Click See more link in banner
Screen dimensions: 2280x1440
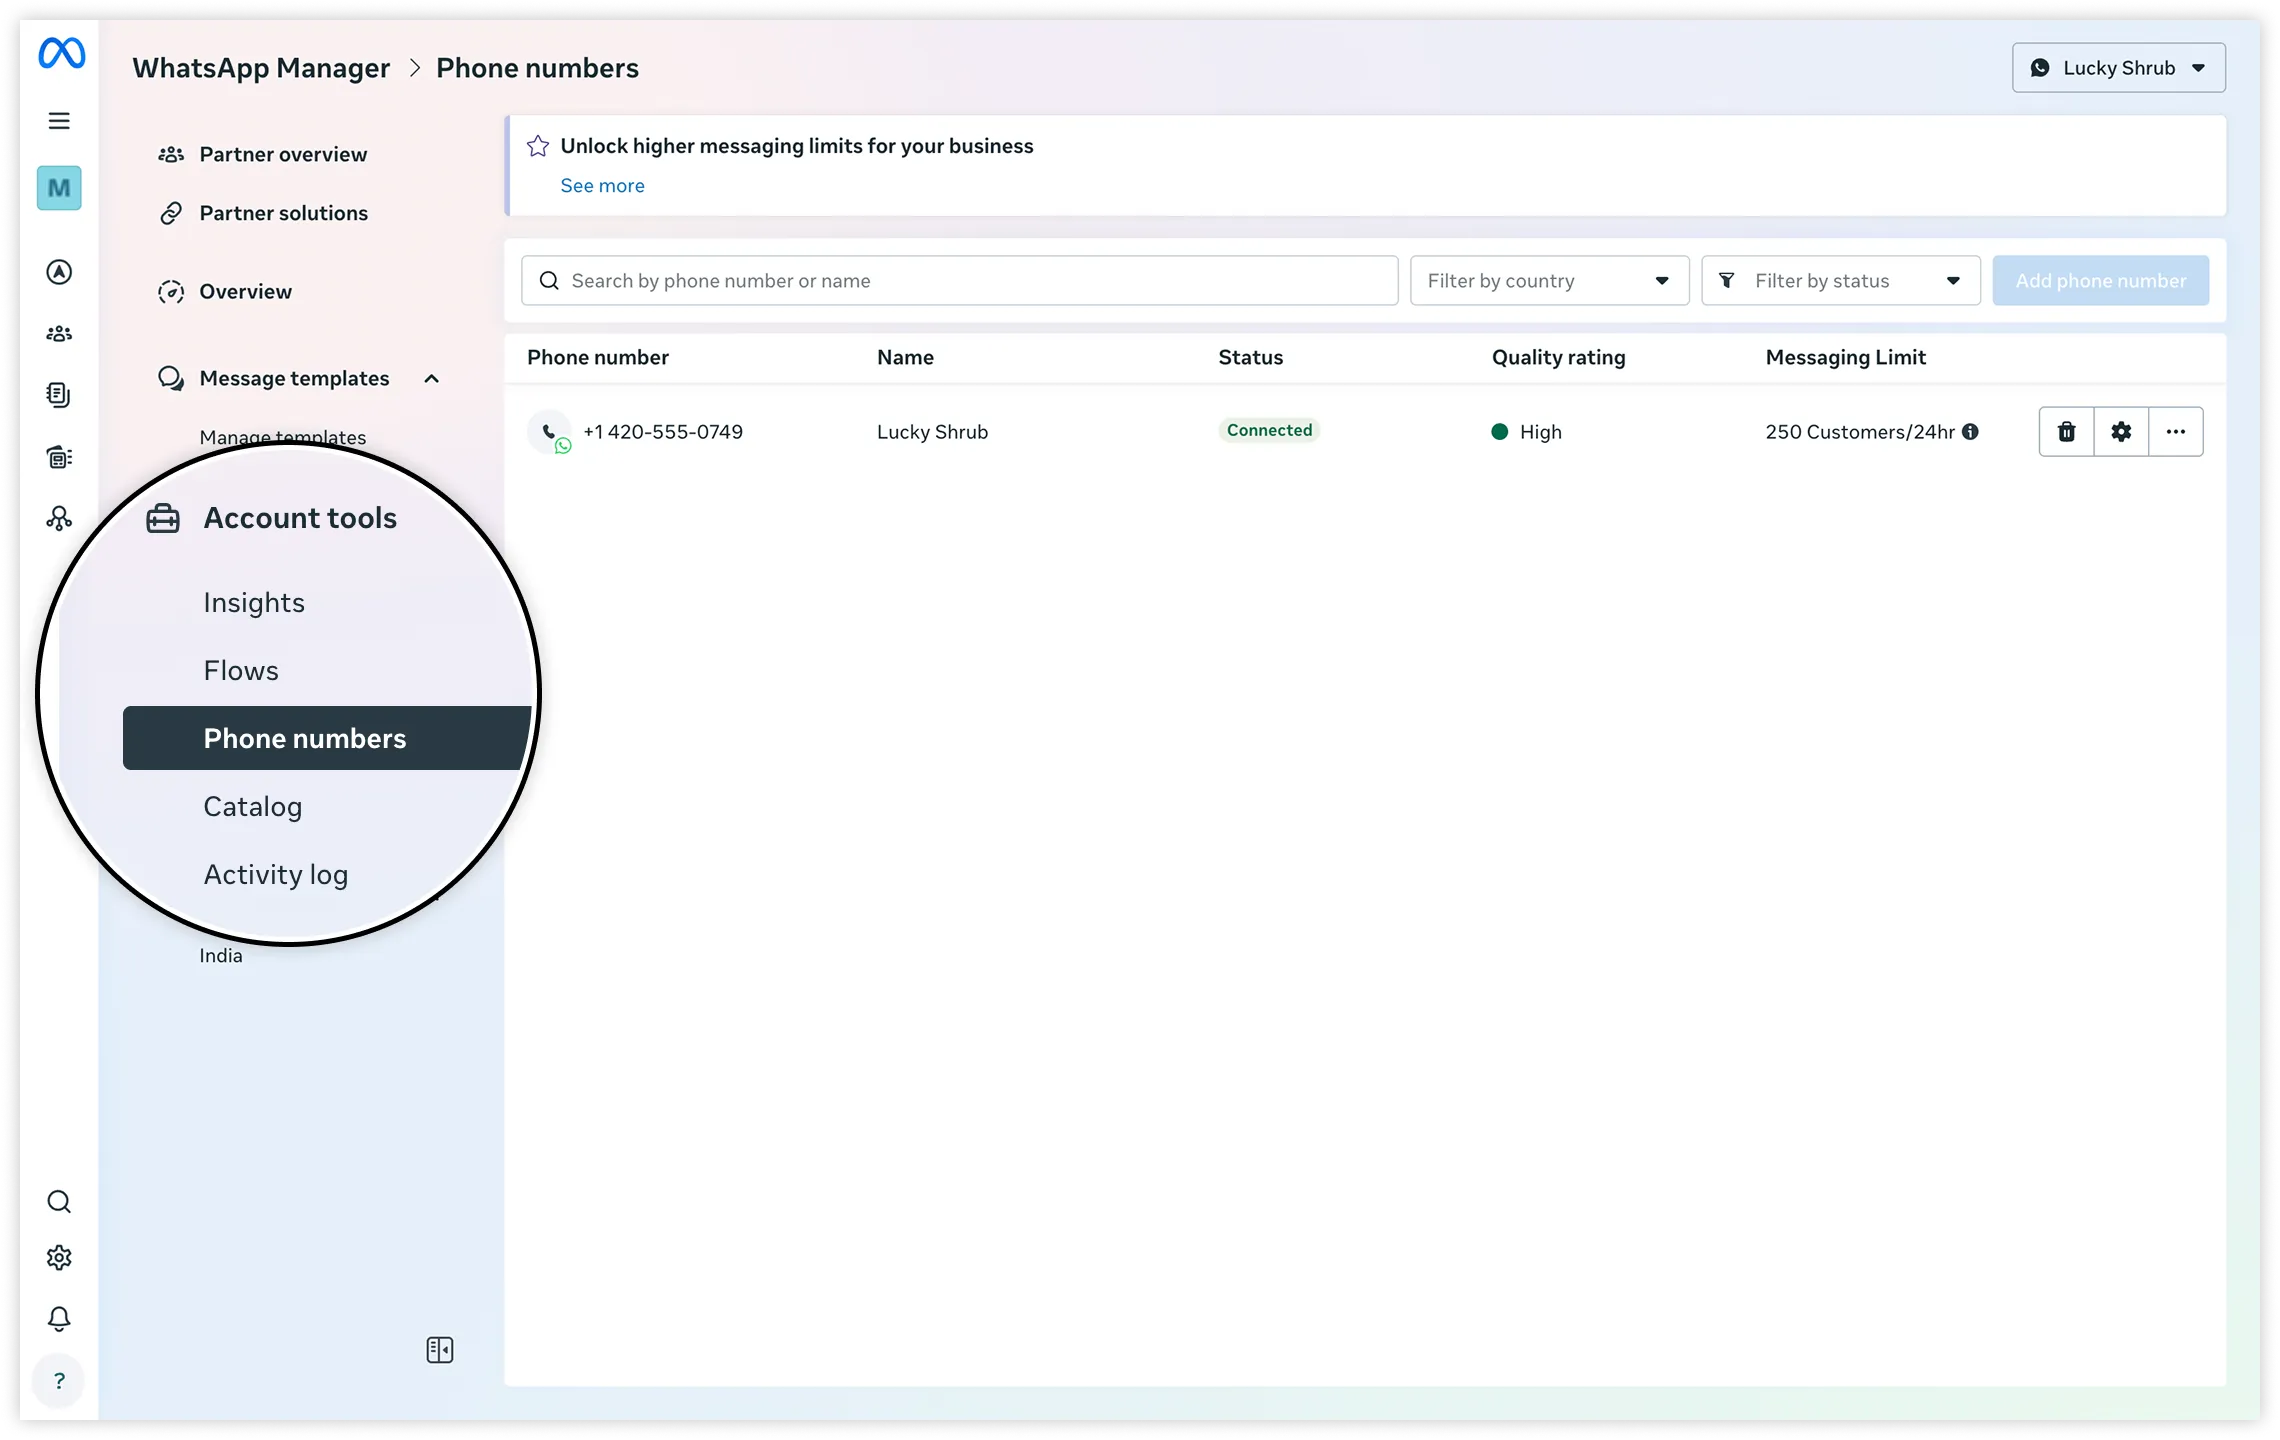point(602,186)
